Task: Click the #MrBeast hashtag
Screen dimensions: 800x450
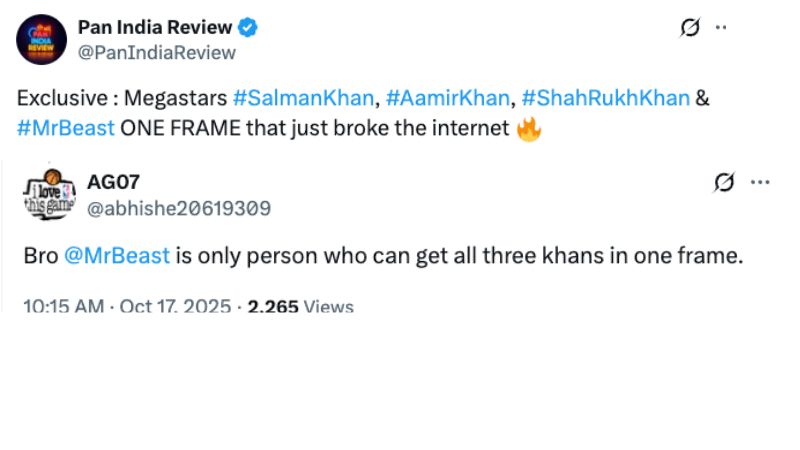Action: (66, 128)
